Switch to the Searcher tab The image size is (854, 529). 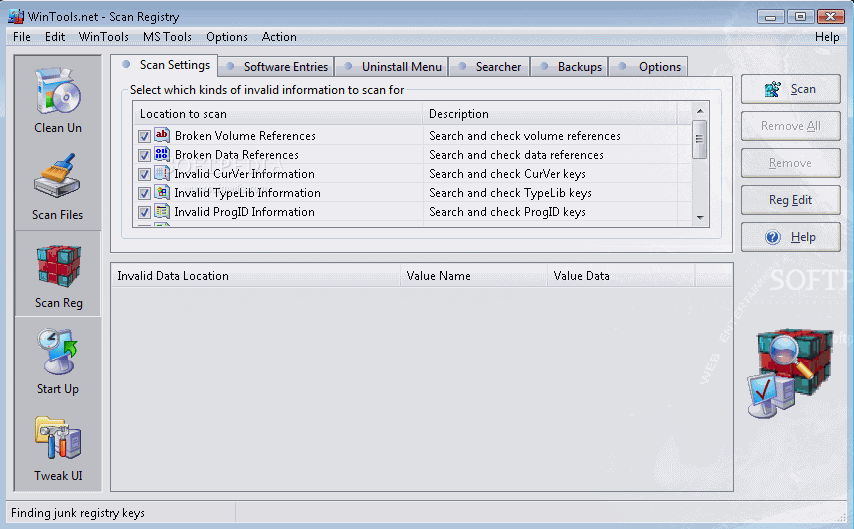[490, 66]
